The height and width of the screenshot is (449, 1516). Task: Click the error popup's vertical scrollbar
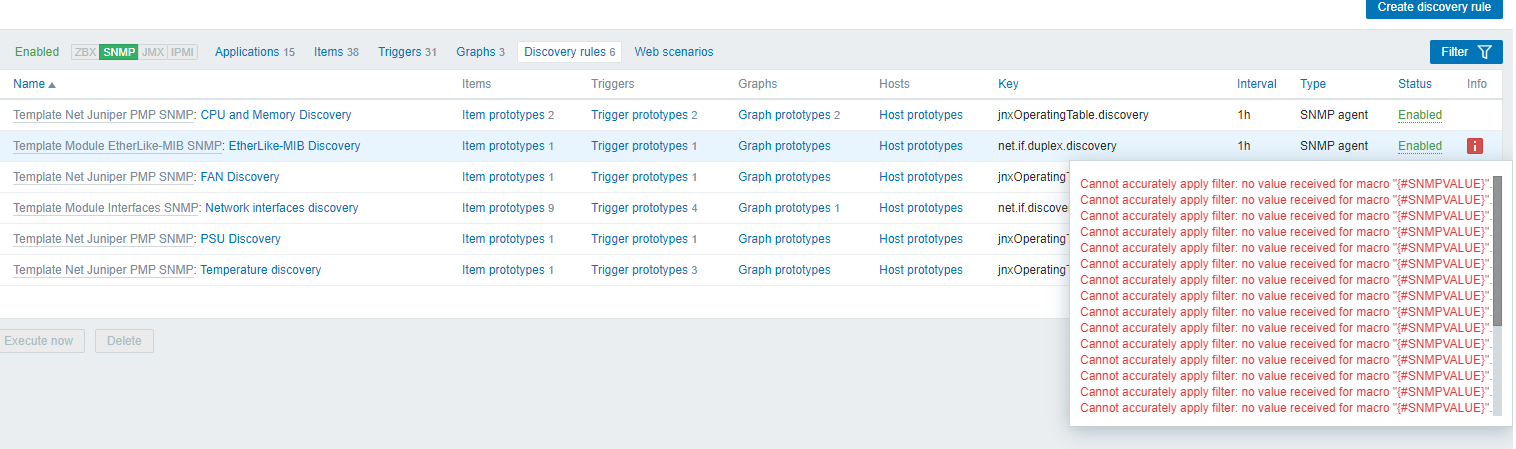point(1496,252)
